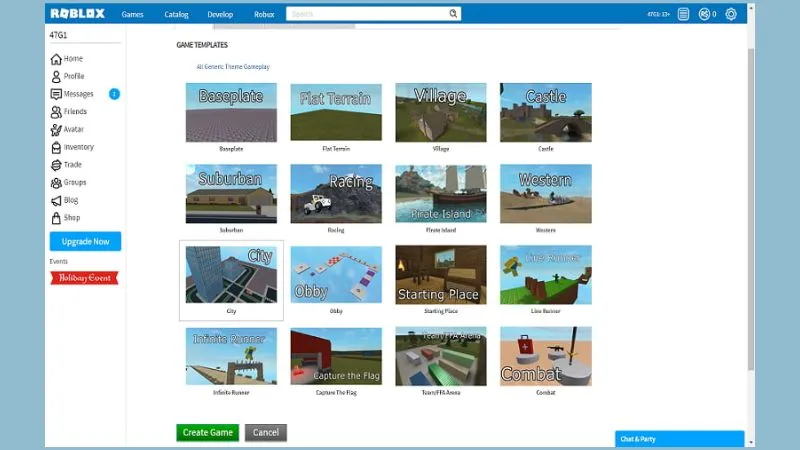Click the page vertical scrollbar
The width and height of the screenshot is (800, 450).
pyautogui.click(x=751, y=209)
